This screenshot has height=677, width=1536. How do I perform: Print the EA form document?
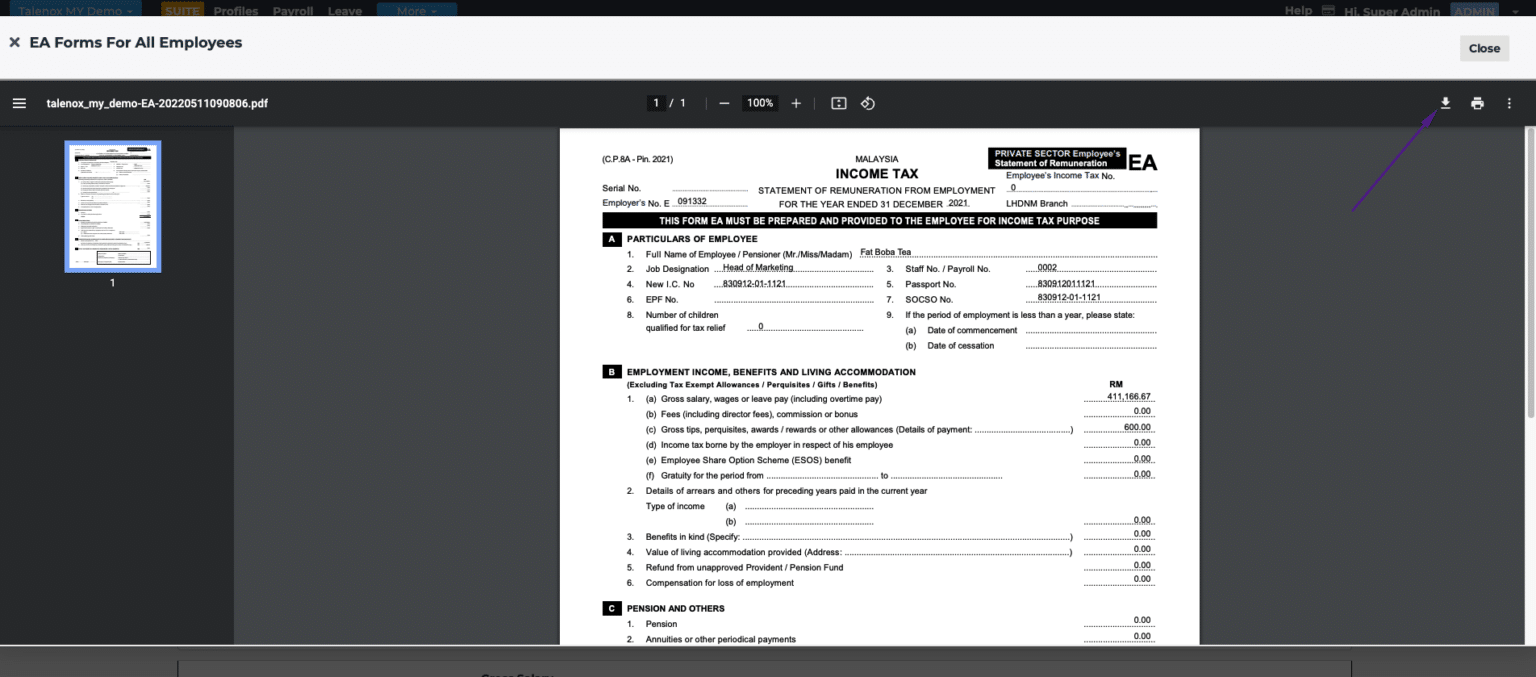[x=1477, y=102]
